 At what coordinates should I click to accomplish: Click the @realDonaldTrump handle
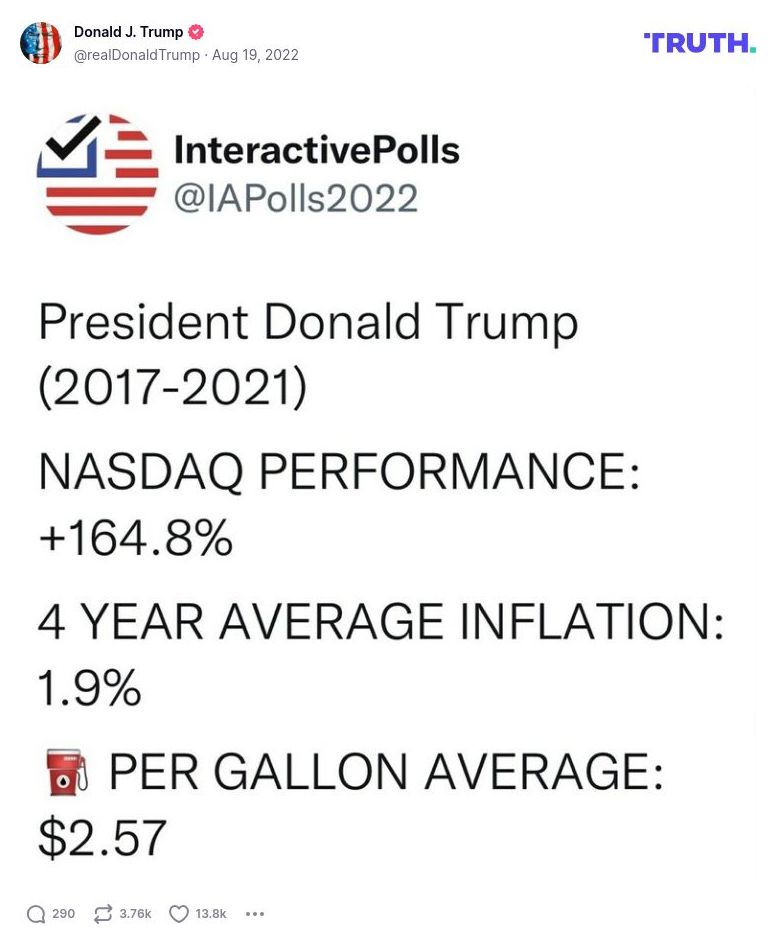pyautogui.click(x=137, y=55)
